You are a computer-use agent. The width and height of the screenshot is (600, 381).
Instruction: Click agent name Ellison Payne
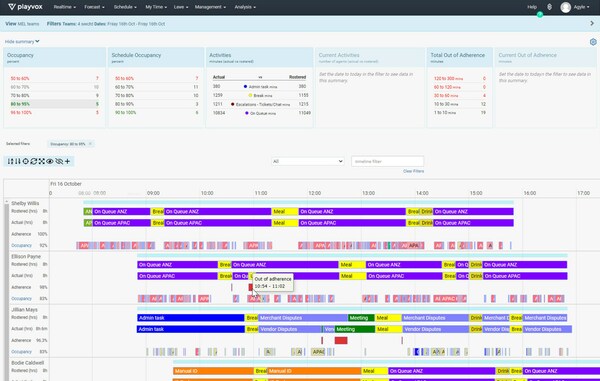[x=26, y=256]
